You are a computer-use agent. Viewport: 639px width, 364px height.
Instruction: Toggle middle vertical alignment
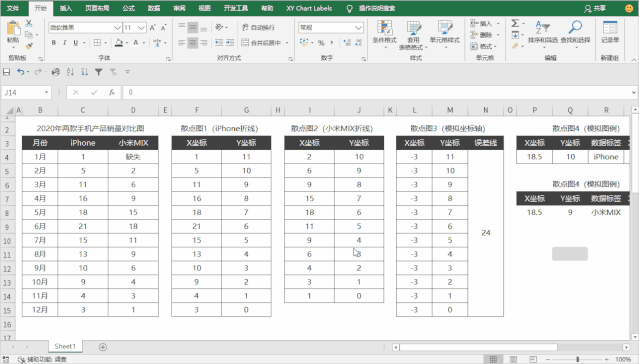(193, 27)
